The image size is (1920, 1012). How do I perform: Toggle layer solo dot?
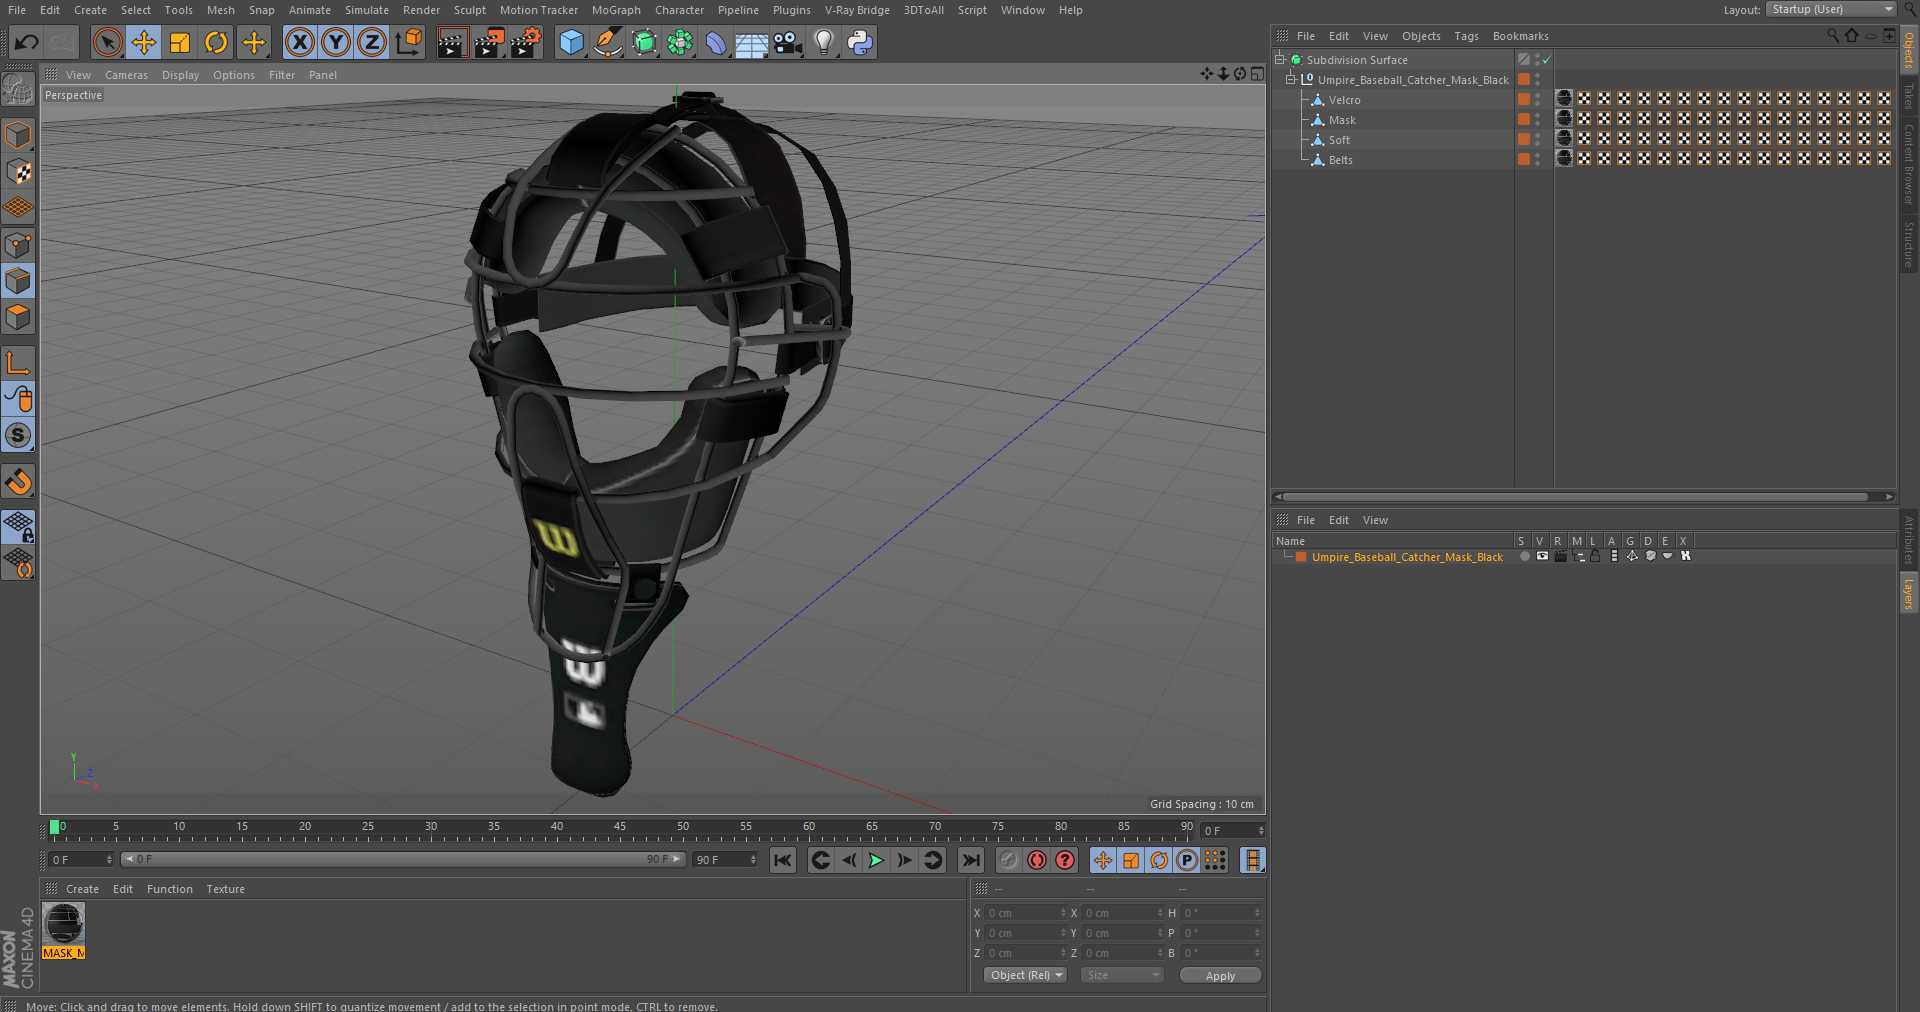pos(1524,556)
